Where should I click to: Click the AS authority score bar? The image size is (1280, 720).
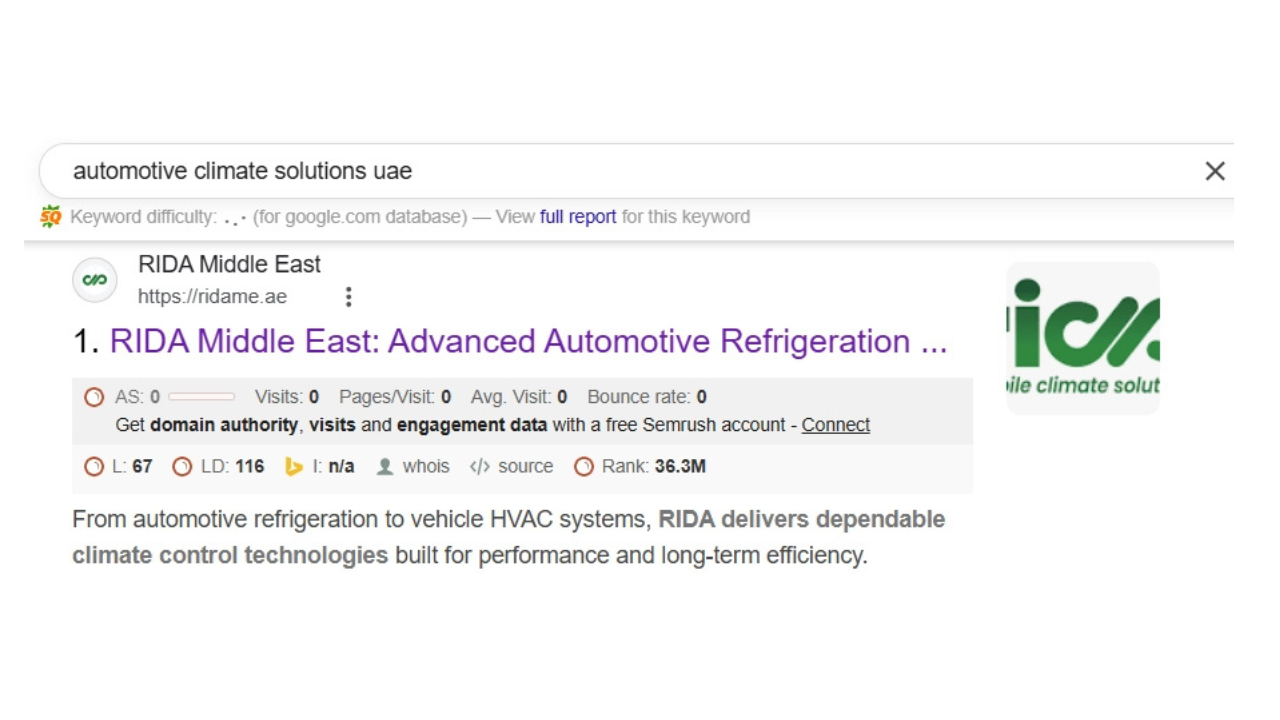coord(202,397)
